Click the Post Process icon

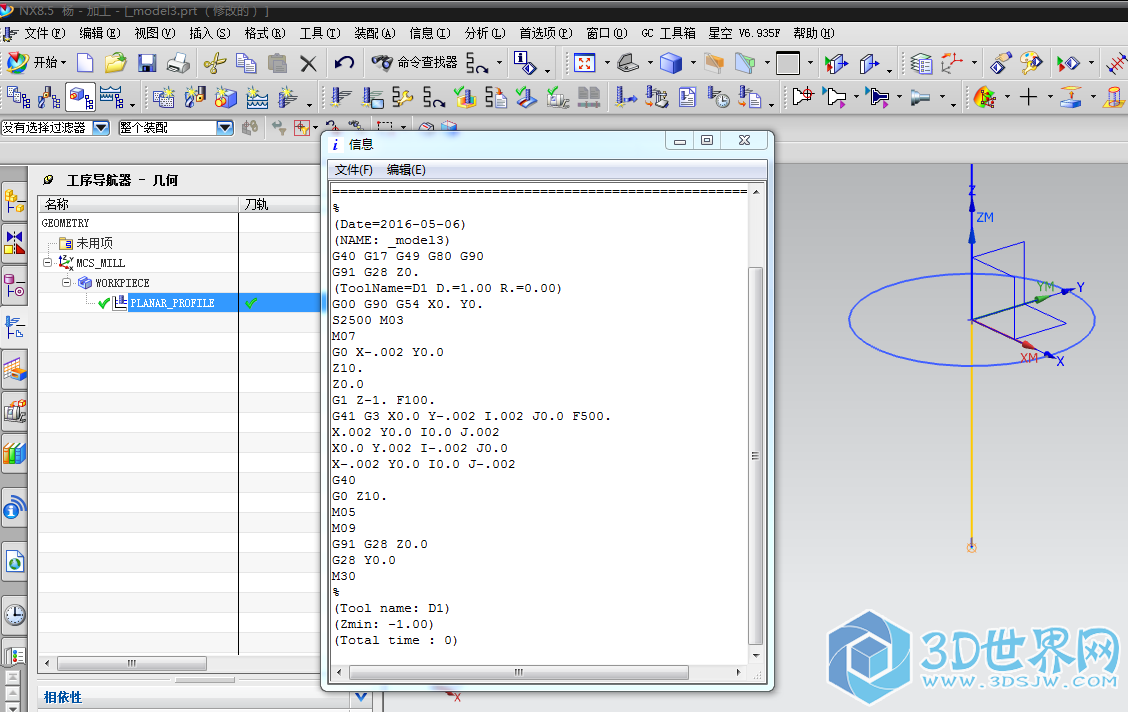point(656,97)
